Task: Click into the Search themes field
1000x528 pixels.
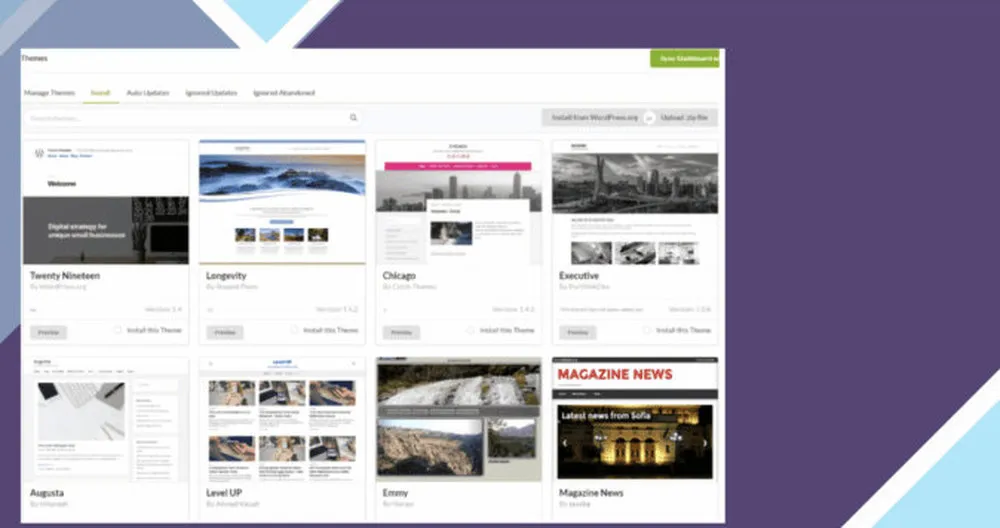Action: (185, 118)
